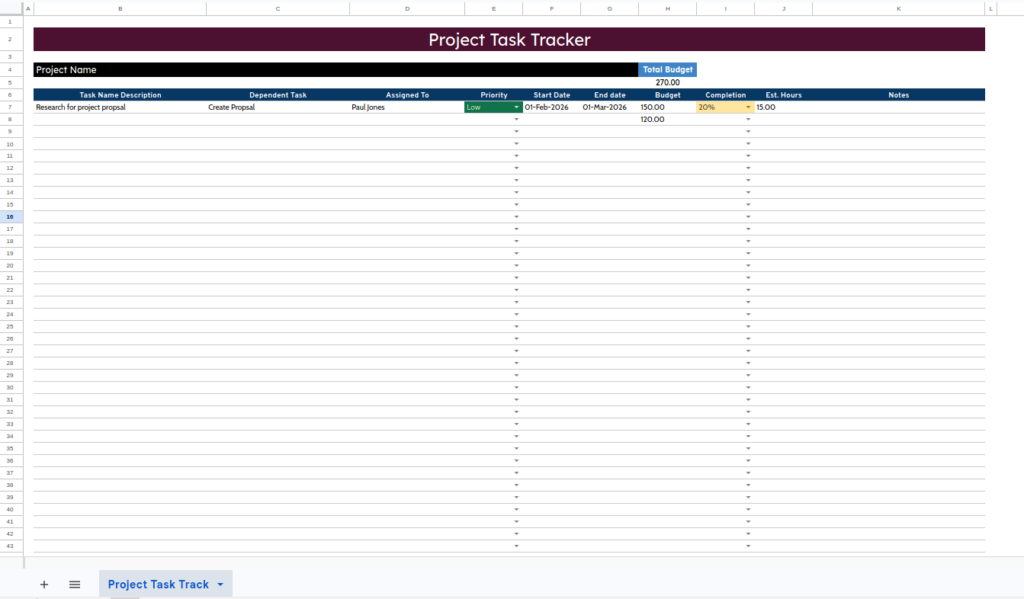Viewport: 1024px width, 599px height.
Task: Select the Project Task Tracker title cell
Action: pos(509,39)
